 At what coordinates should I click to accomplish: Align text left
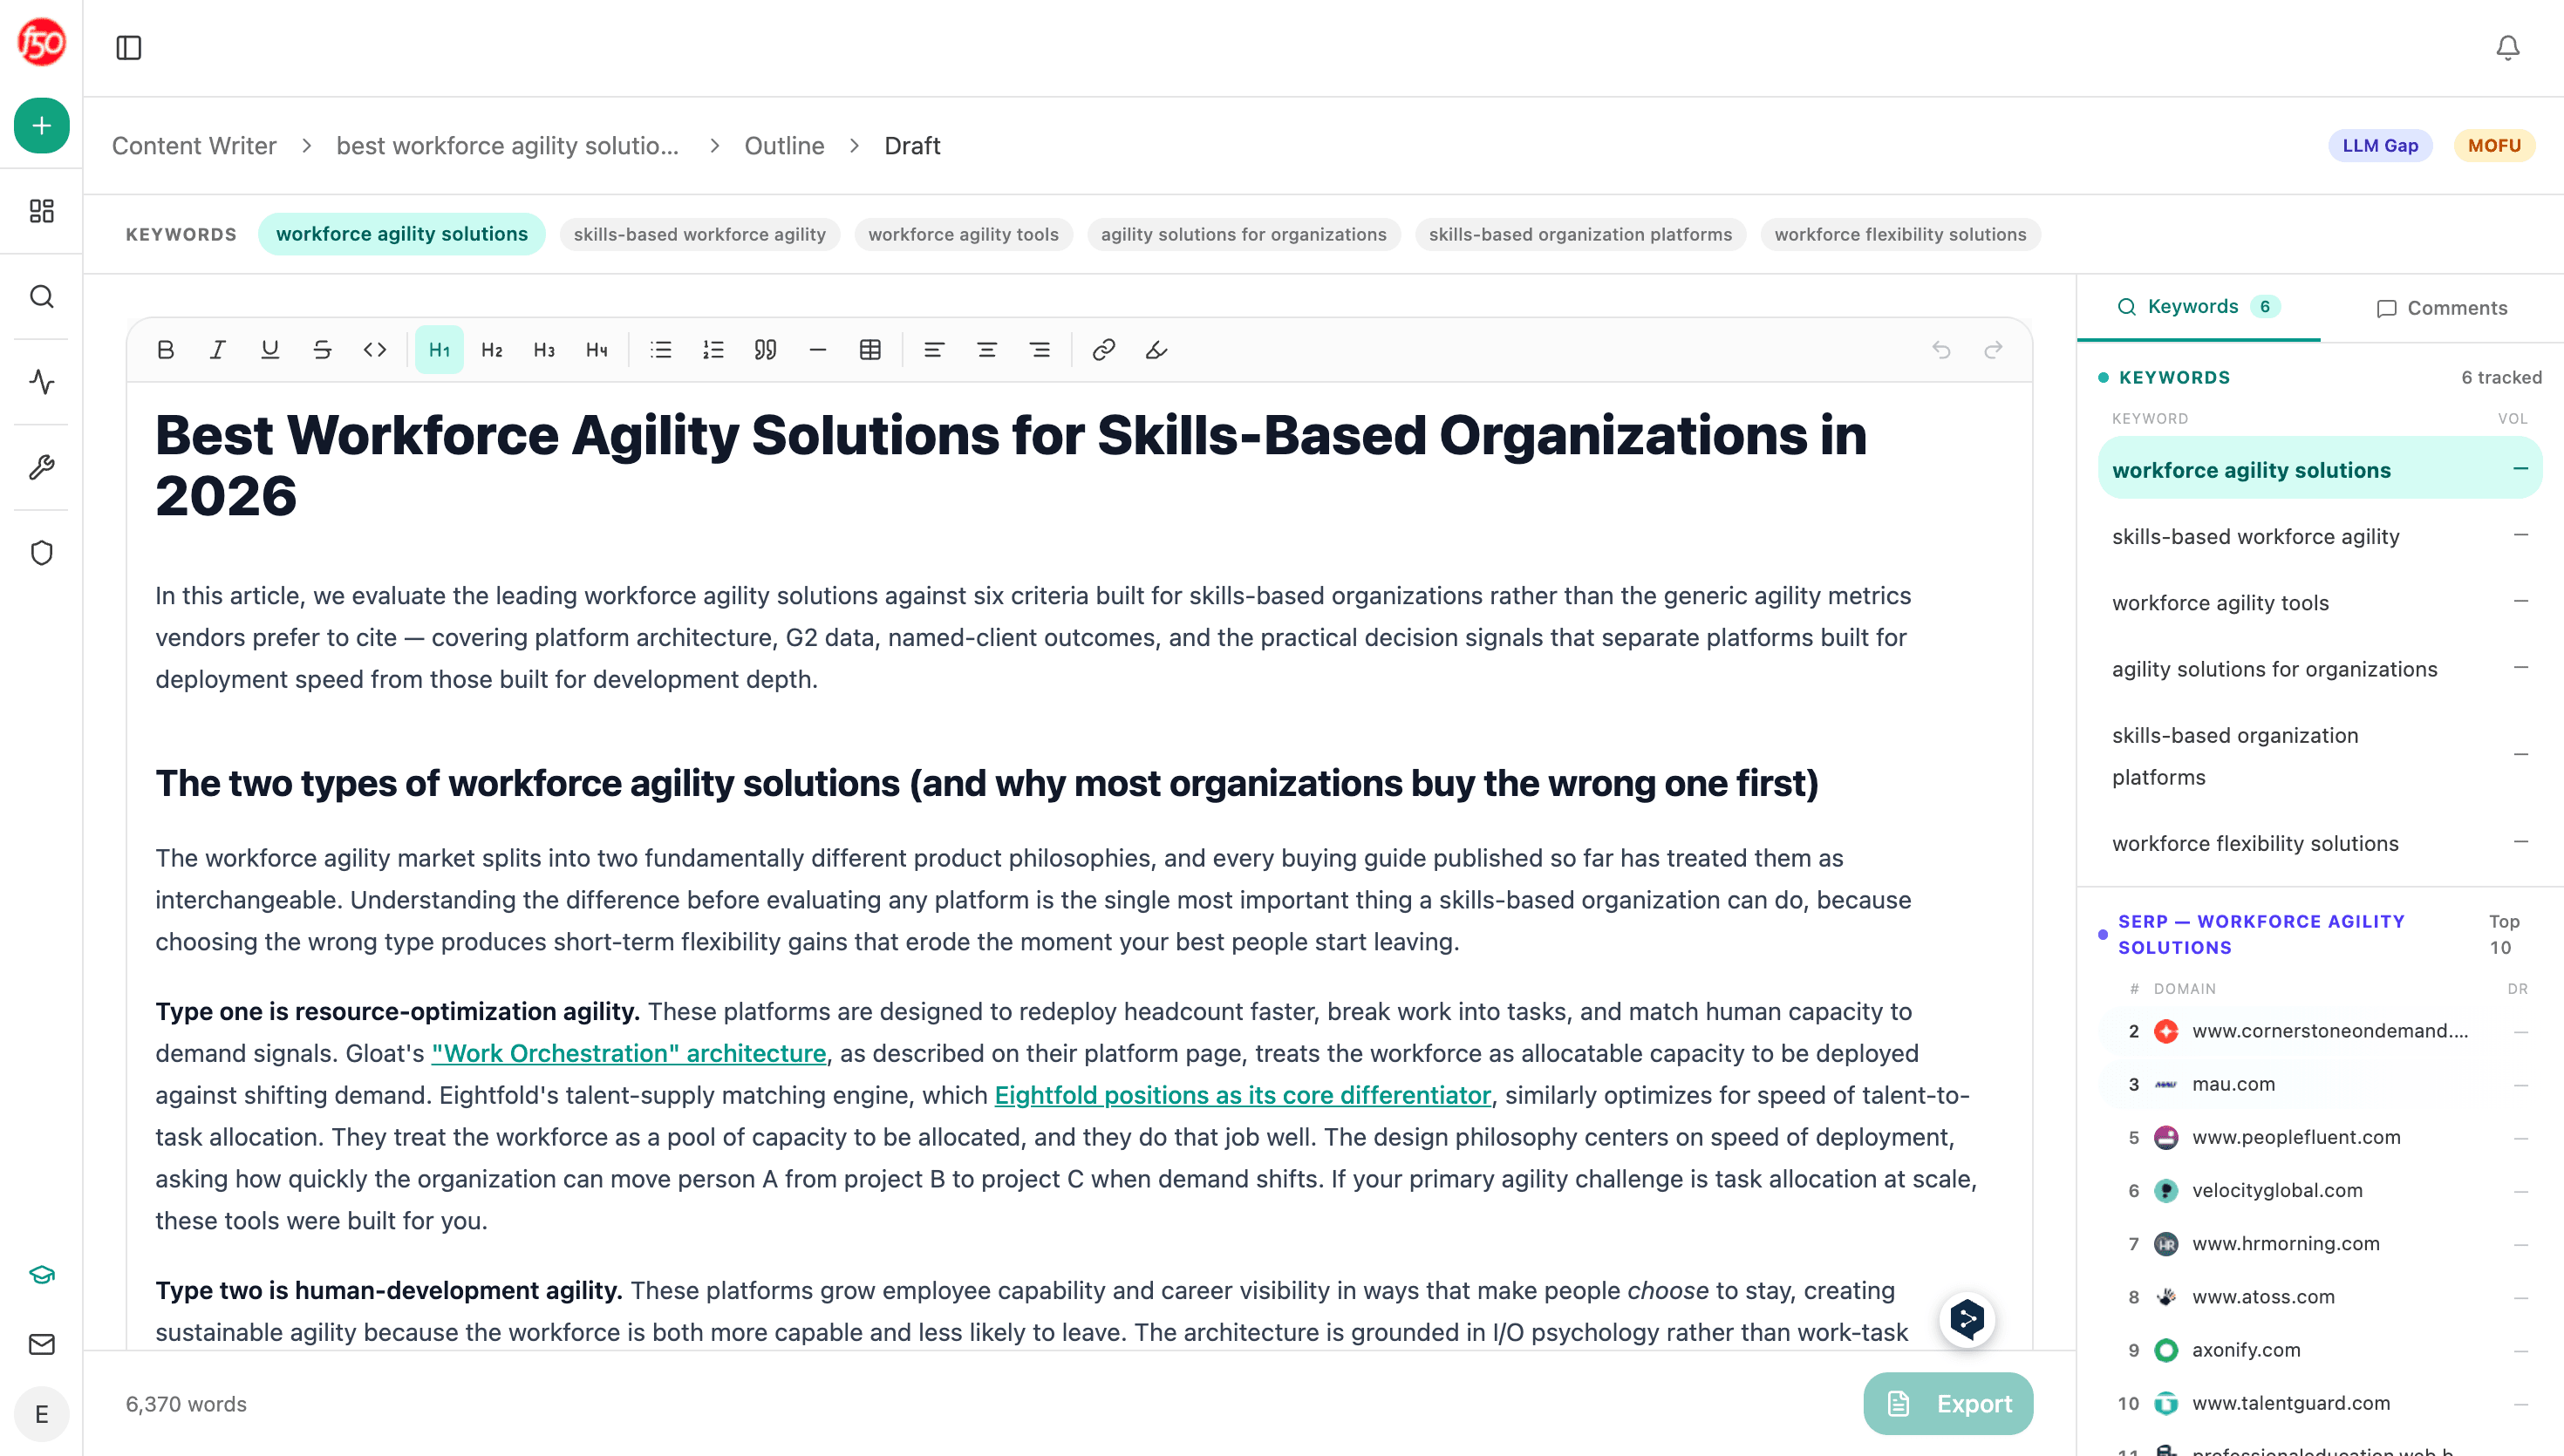[934, 350]
